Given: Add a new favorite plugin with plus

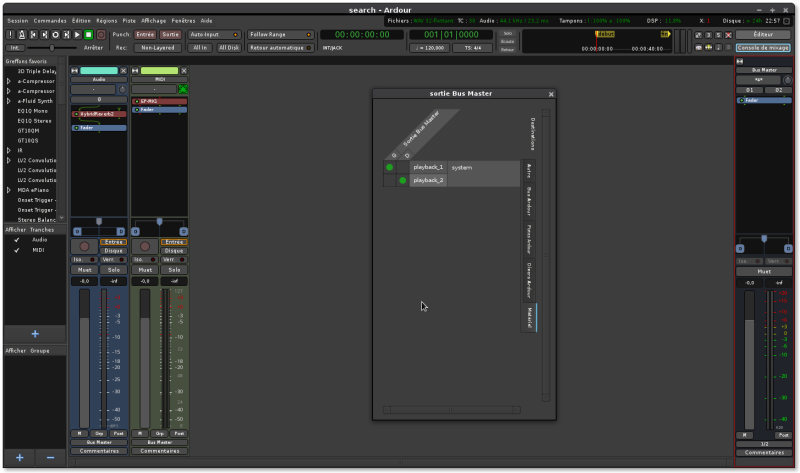Looking at the screenshot, I should click(x=35, y=334).
